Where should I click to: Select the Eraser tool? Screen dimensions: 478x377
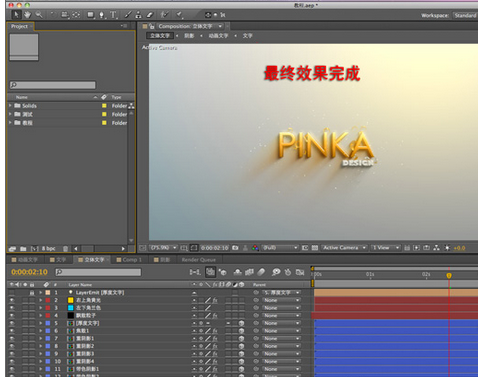coord(150,14)
